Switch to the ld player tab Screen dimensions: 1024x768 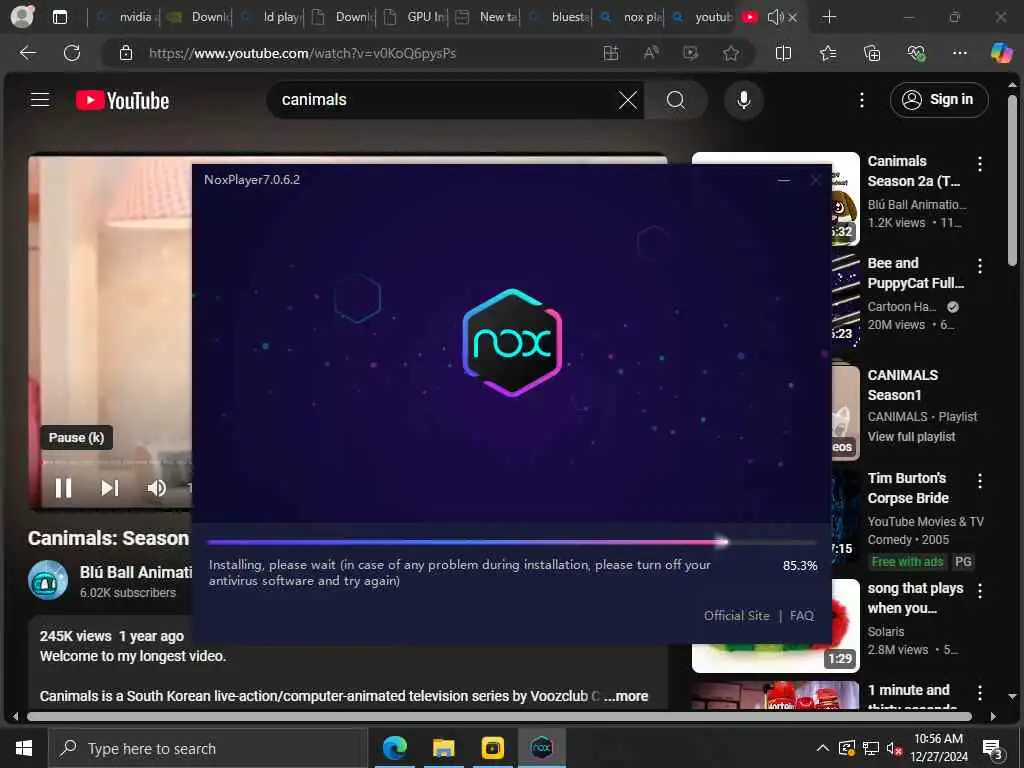pyautogui.click(x=269, y=17)
